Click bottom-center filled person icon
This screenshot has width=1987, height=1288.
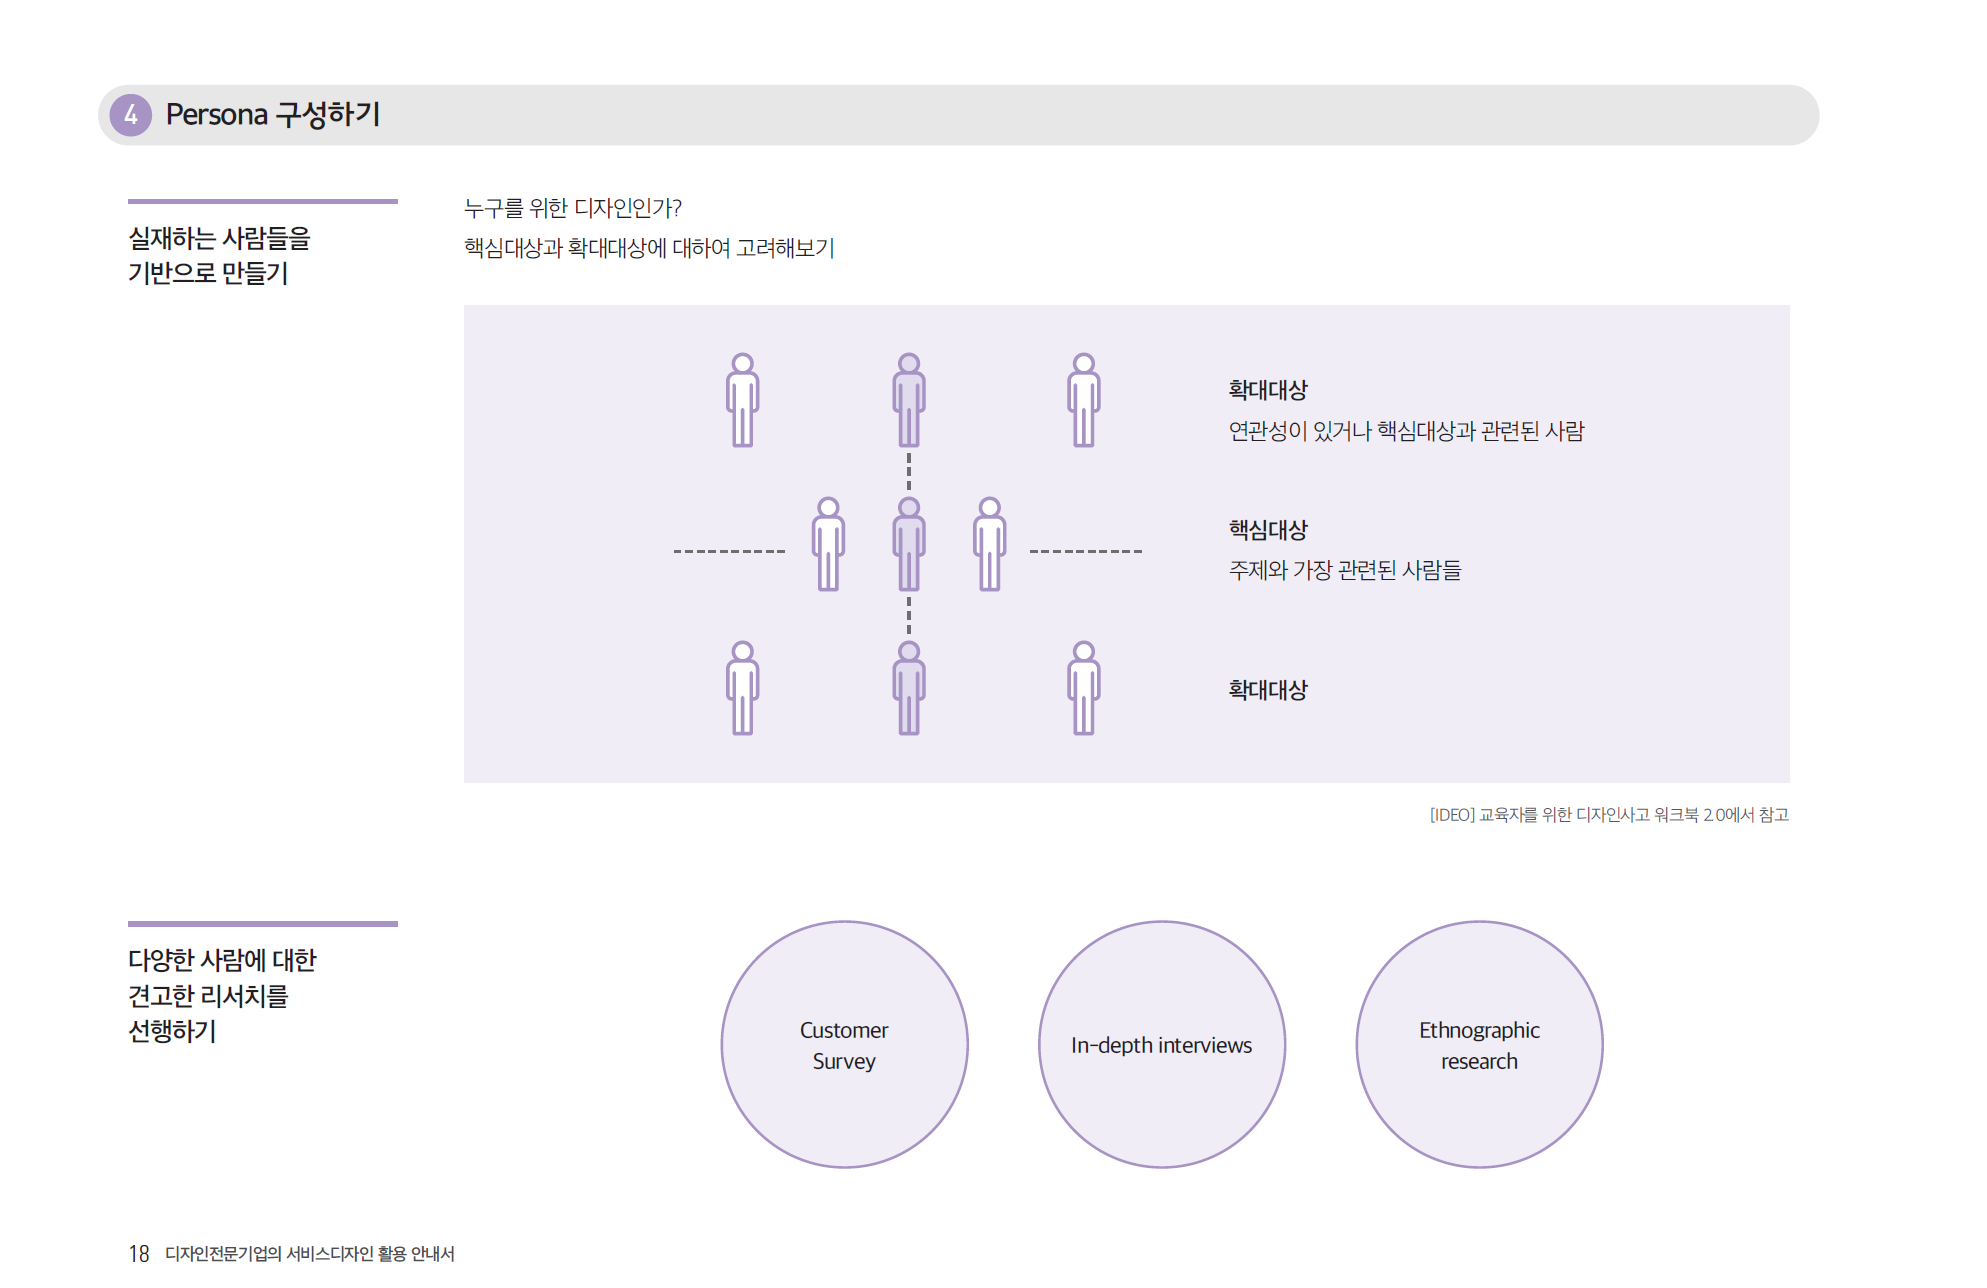tap(908, 689)
